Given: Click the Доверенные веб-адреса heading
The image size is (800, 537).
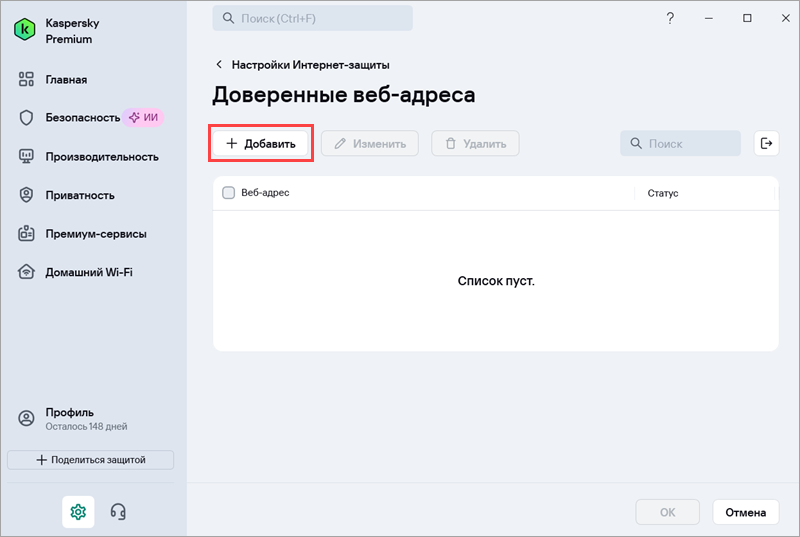Looking at the screenshot, I should [344, 95].
